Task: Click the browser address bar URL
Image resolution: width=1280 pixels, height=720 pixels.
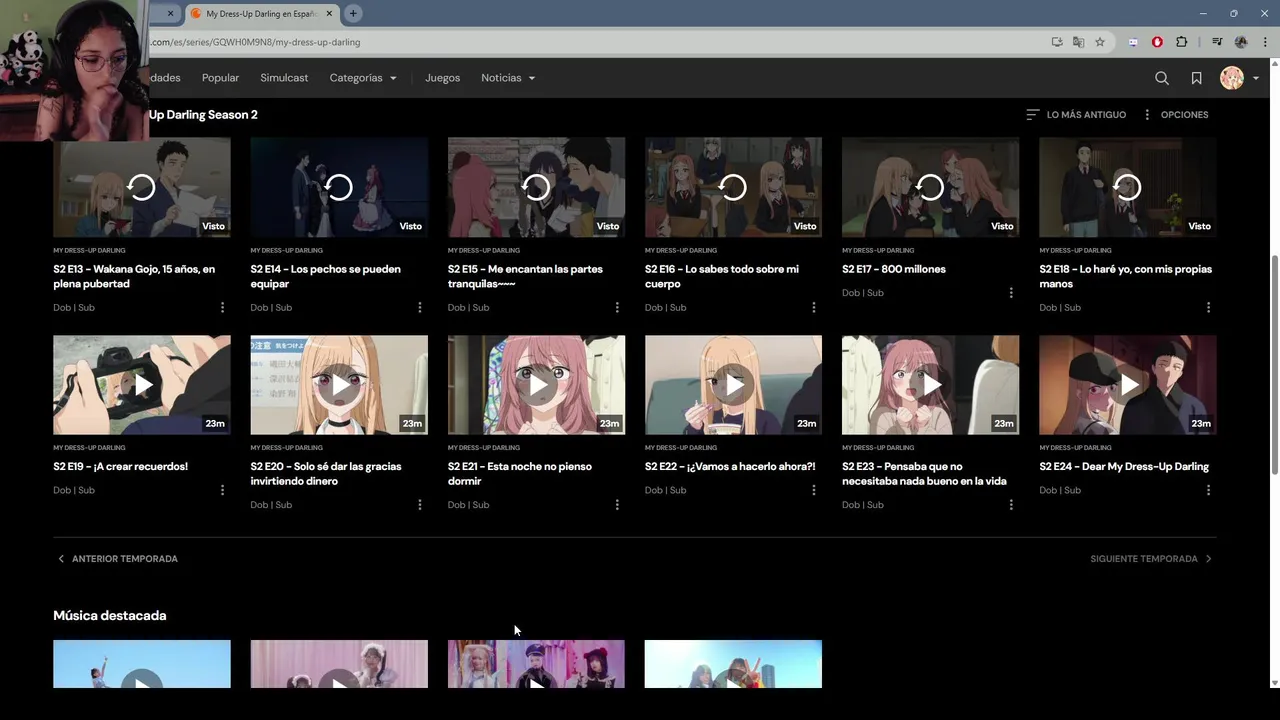Action: click(254, 42)
